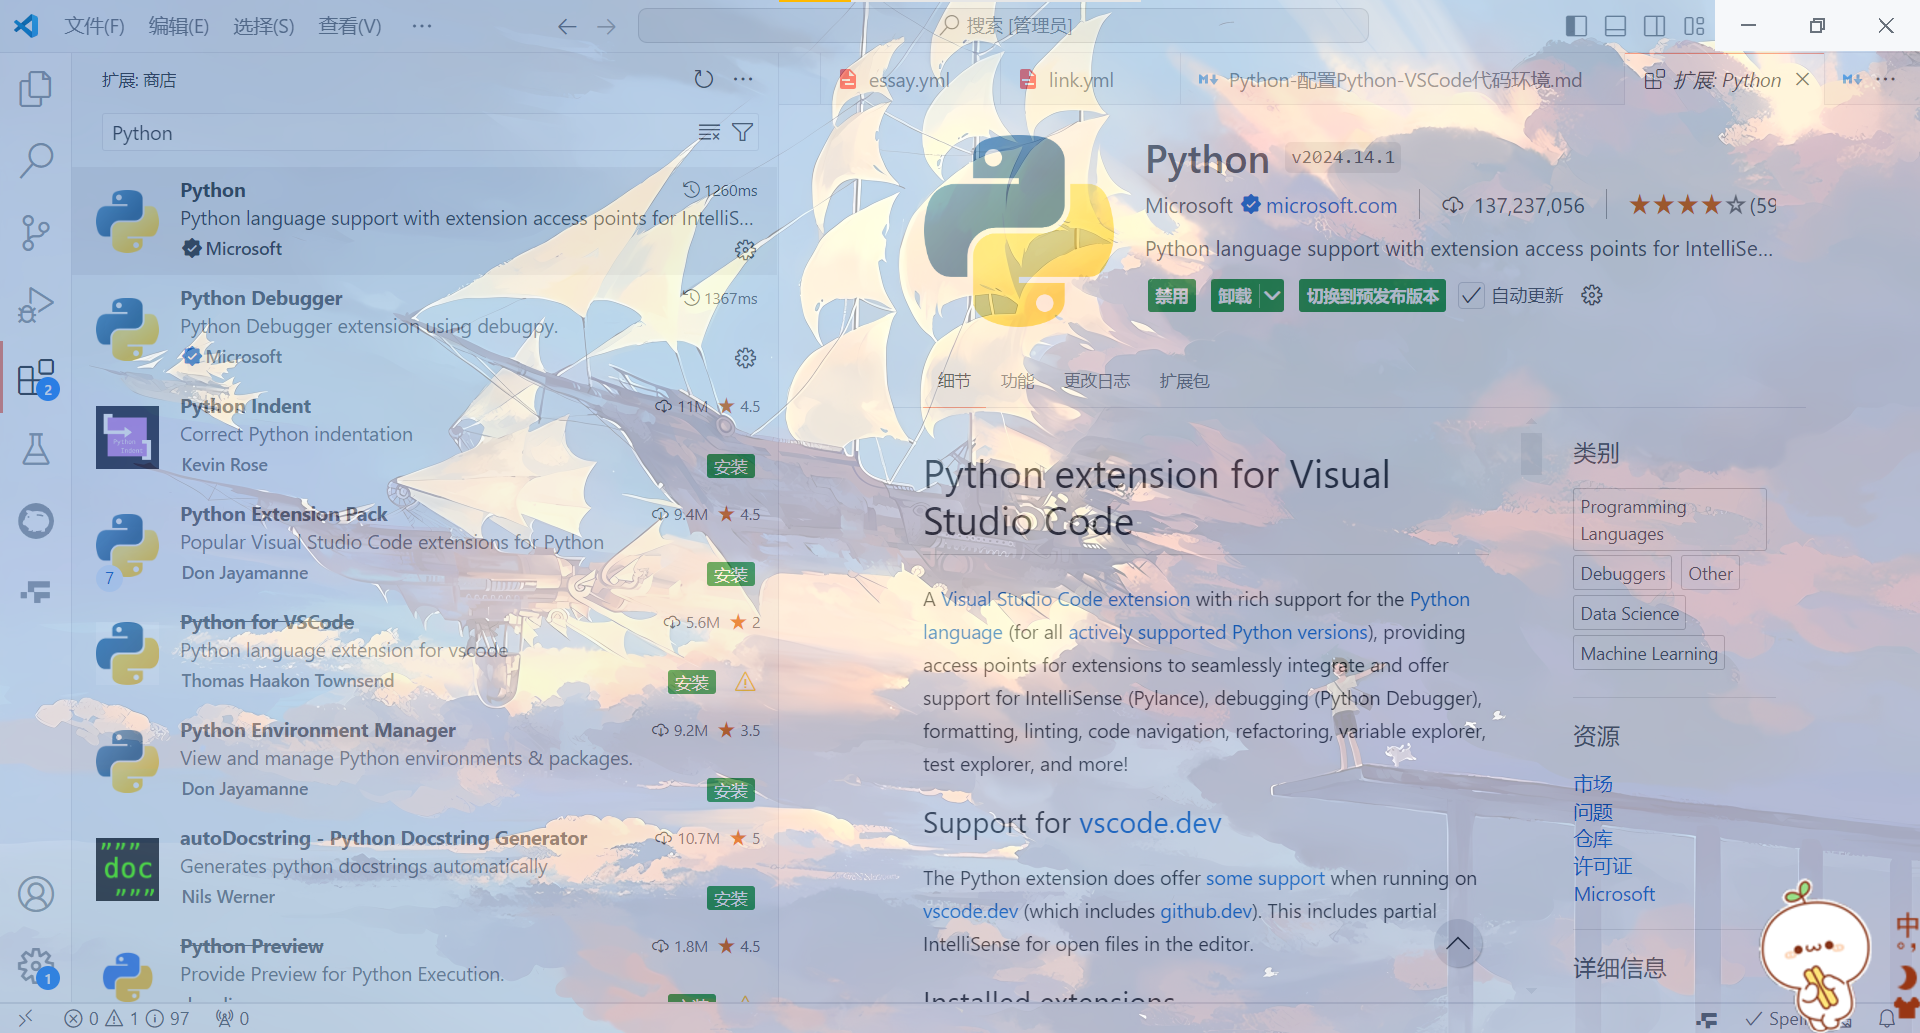Click the scroll to top arrow button

pos(1458,943)
